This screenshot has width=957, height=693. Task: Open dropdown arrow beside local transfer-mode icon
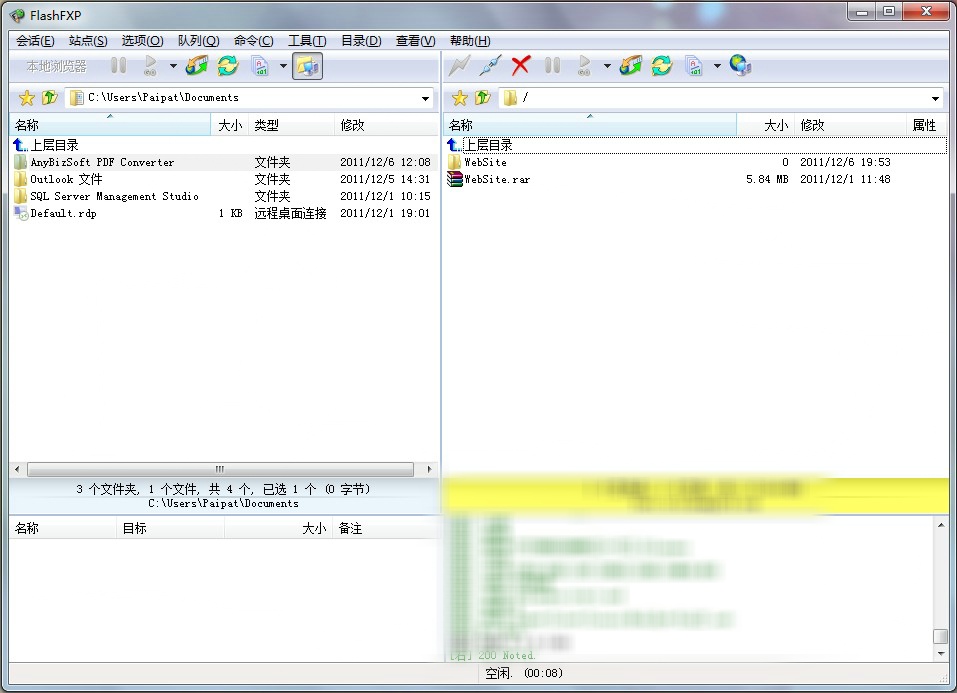[x=283, y=67]
